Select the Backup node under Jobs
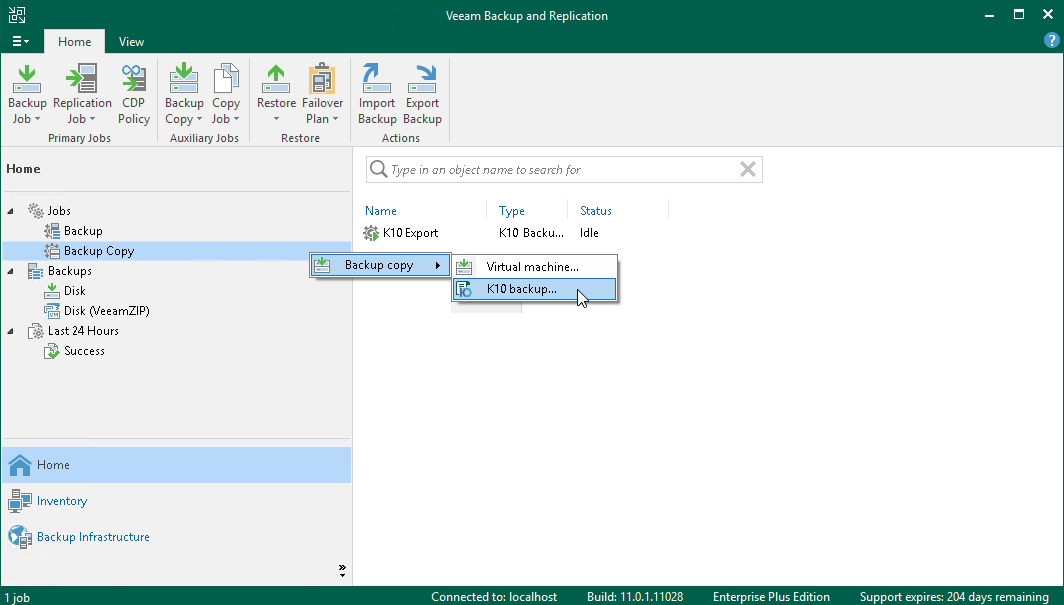1064x605 pixels. [83, 231]
